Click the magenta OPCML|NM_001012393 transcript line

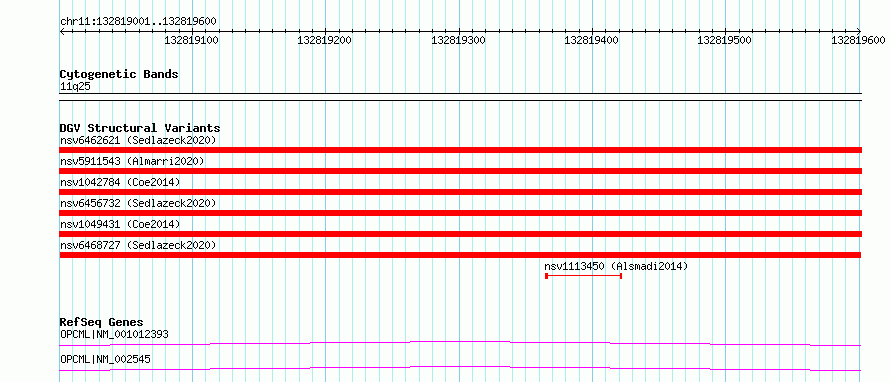coord(460,343)
